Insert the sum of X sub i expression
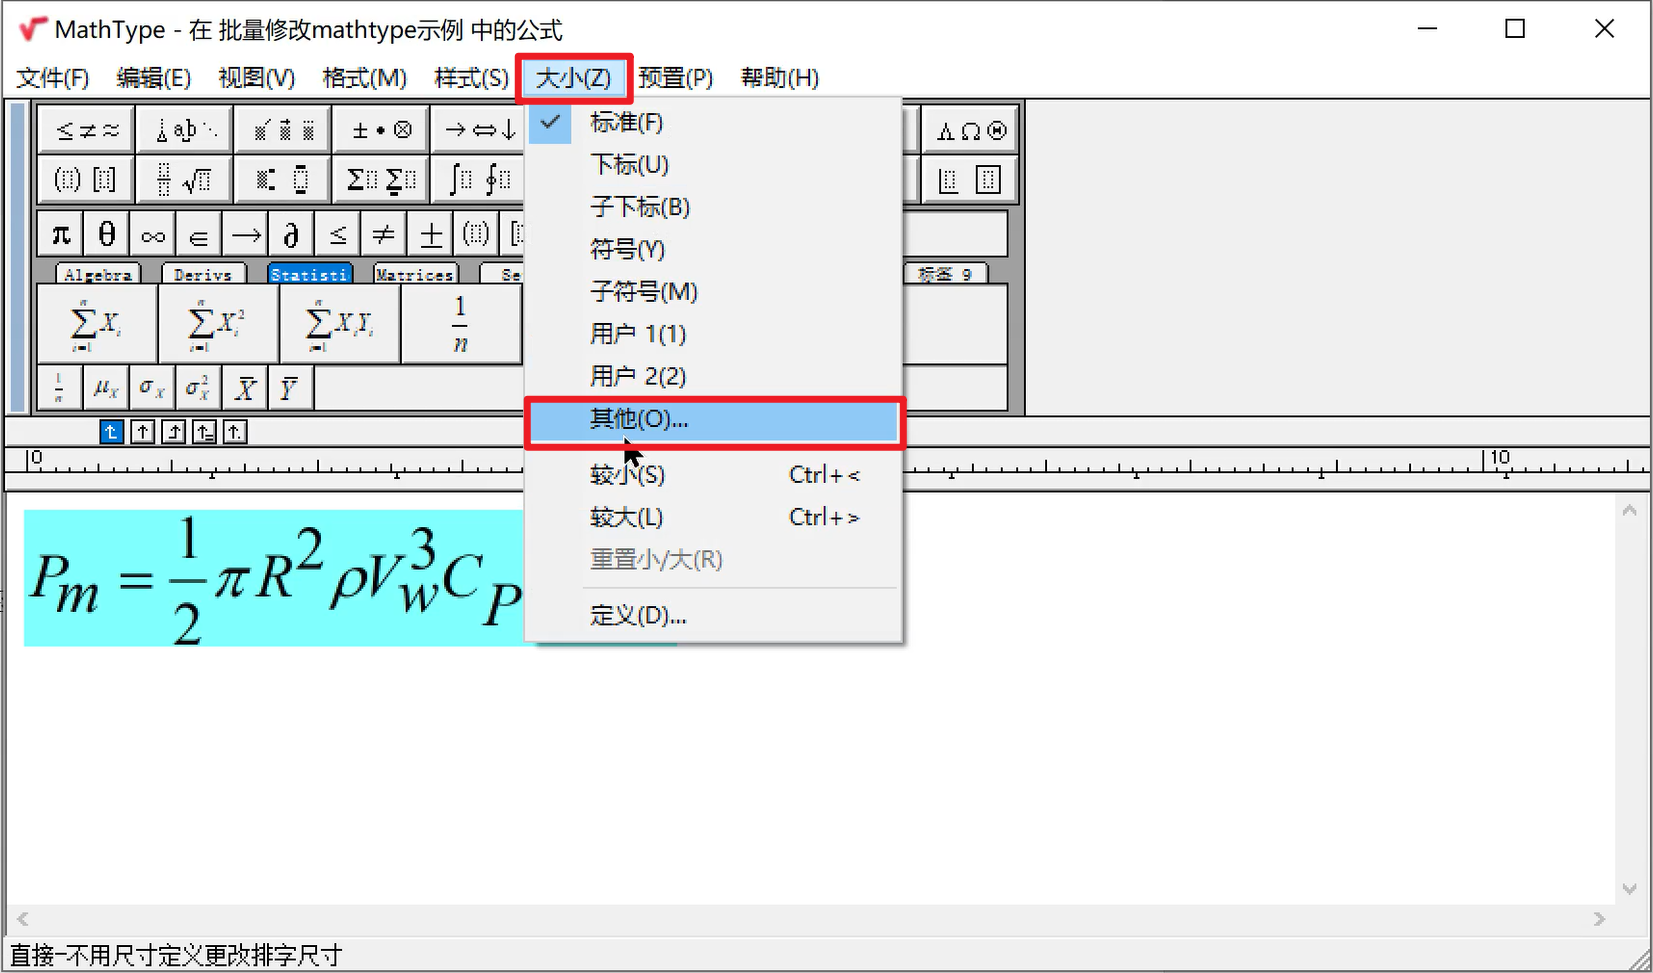 point(97,324)
